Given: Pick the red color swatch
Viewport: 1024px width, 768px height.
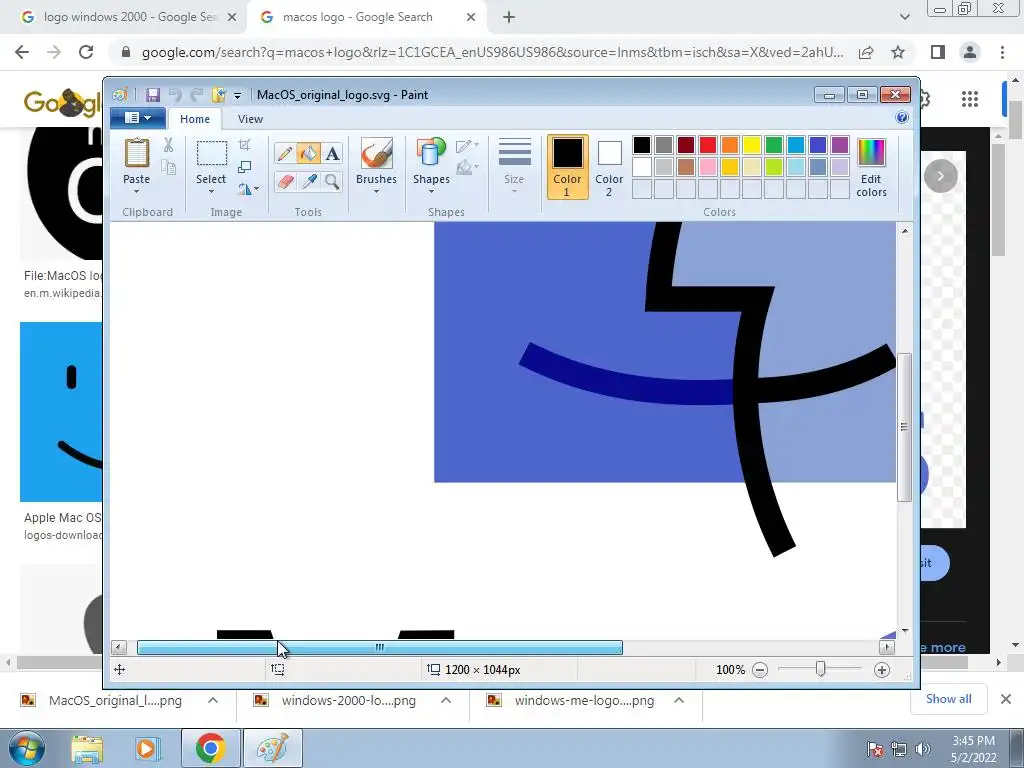Looking at the screenshot, I should [707, 144].
